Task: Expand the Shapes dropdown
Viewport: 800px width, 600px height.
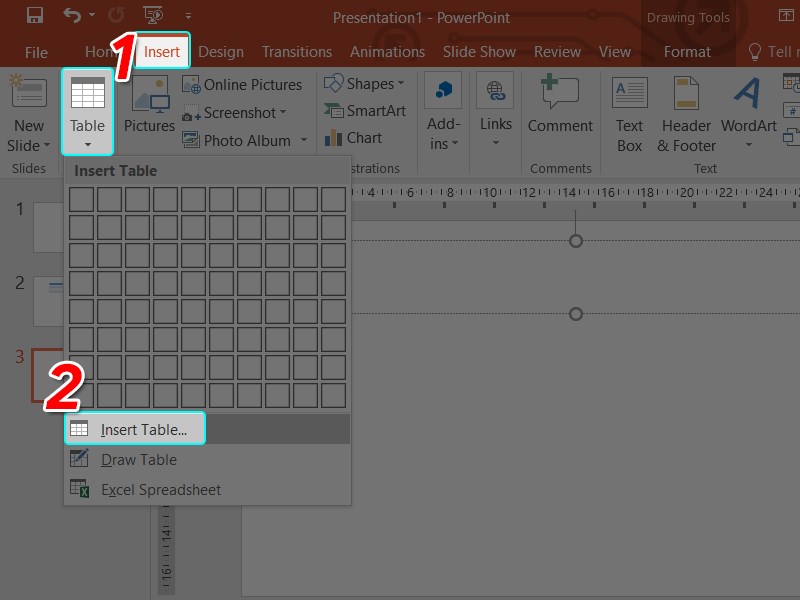Action: (x=365, y=84)
